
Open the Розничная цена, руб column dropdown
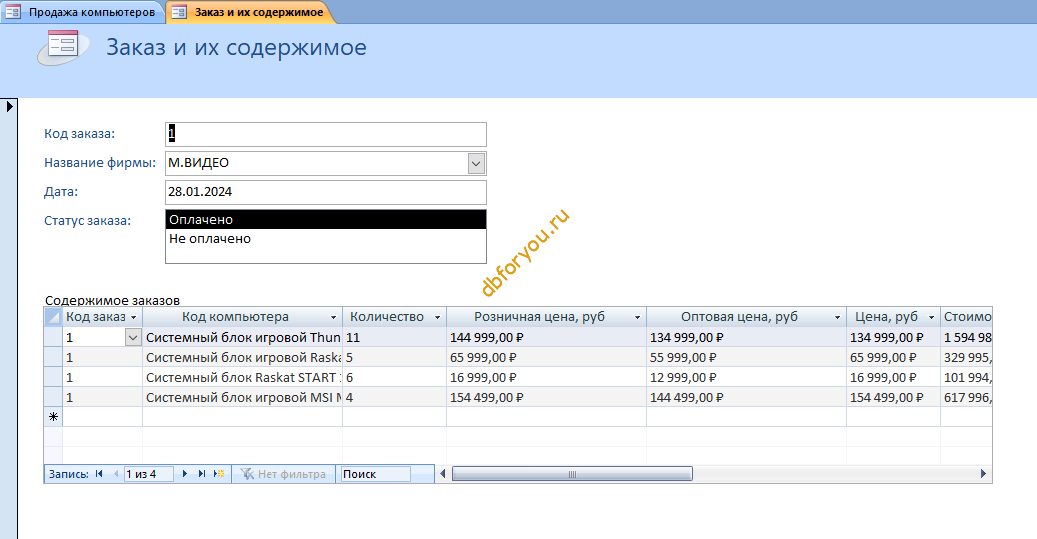click(638, 317)
